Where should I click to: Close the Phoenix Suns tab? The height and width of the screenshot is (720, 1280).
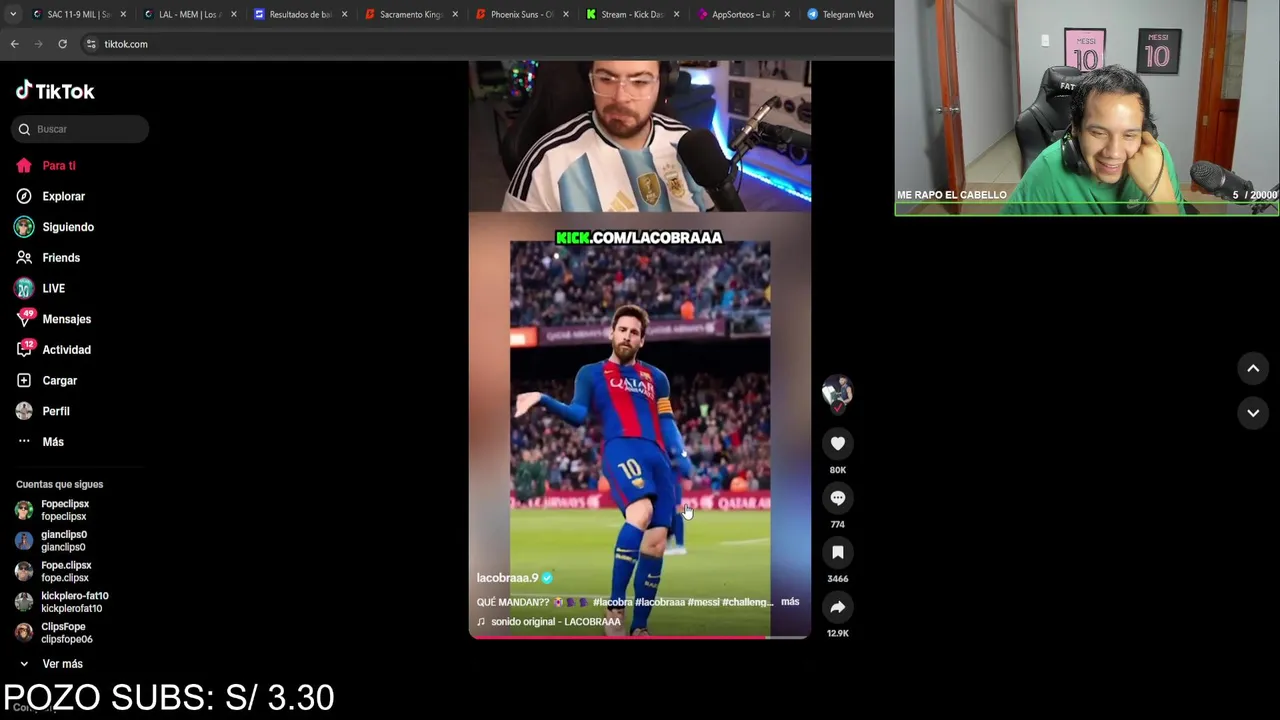[x=566, y=15]
